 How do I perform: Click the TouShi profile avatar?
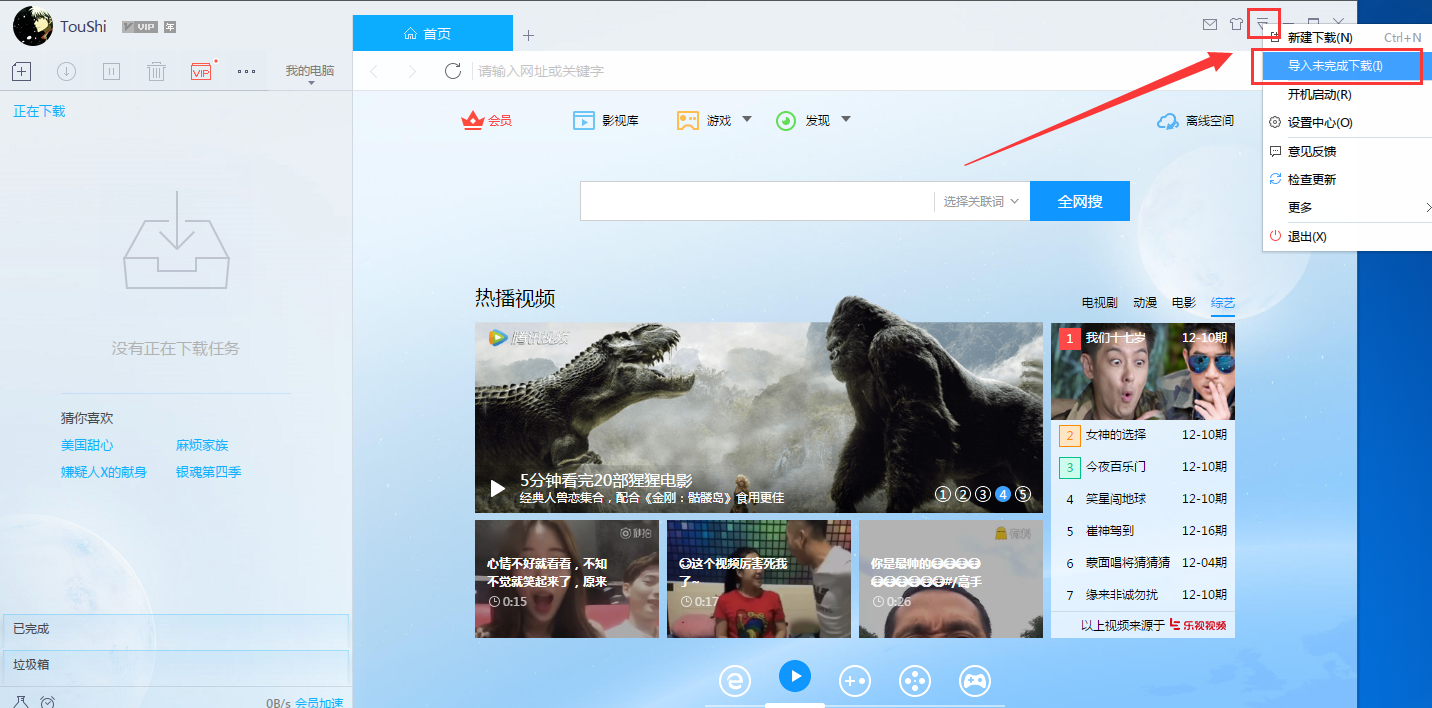tap(33, 26)
